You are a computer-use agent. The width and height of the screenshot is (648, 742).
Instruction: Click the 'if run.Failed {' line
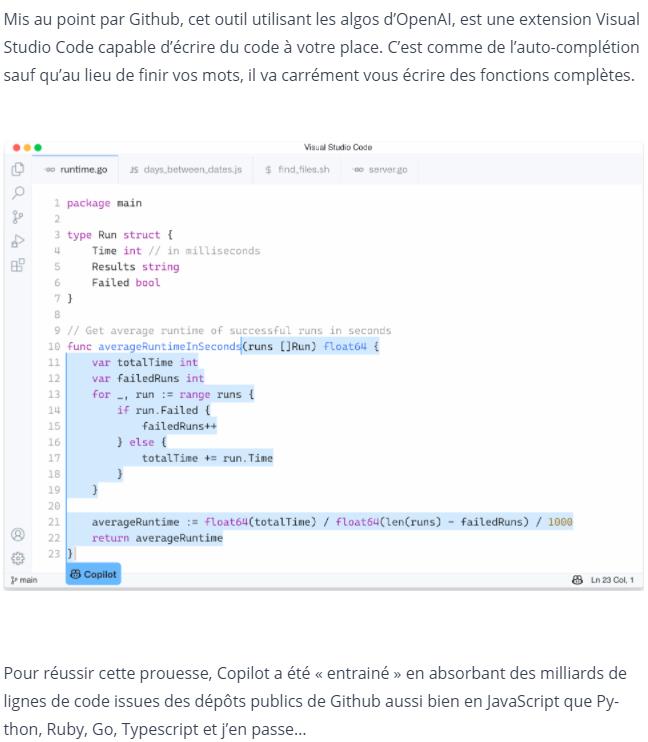click(x=163, y=410)
